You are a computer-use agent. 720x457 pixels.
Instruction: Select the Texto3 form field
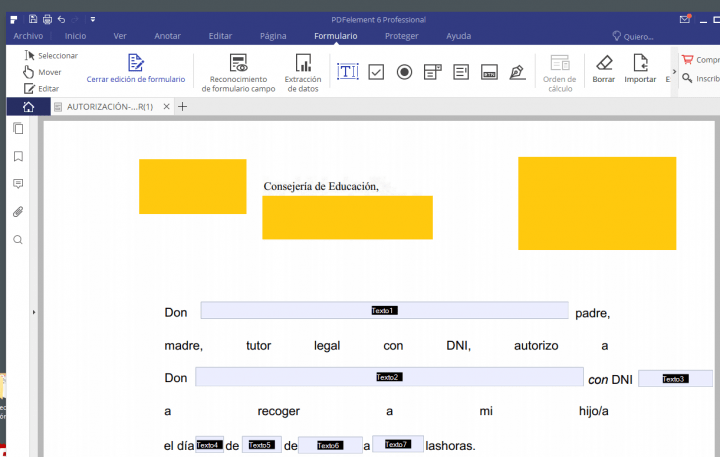(675, 378)
